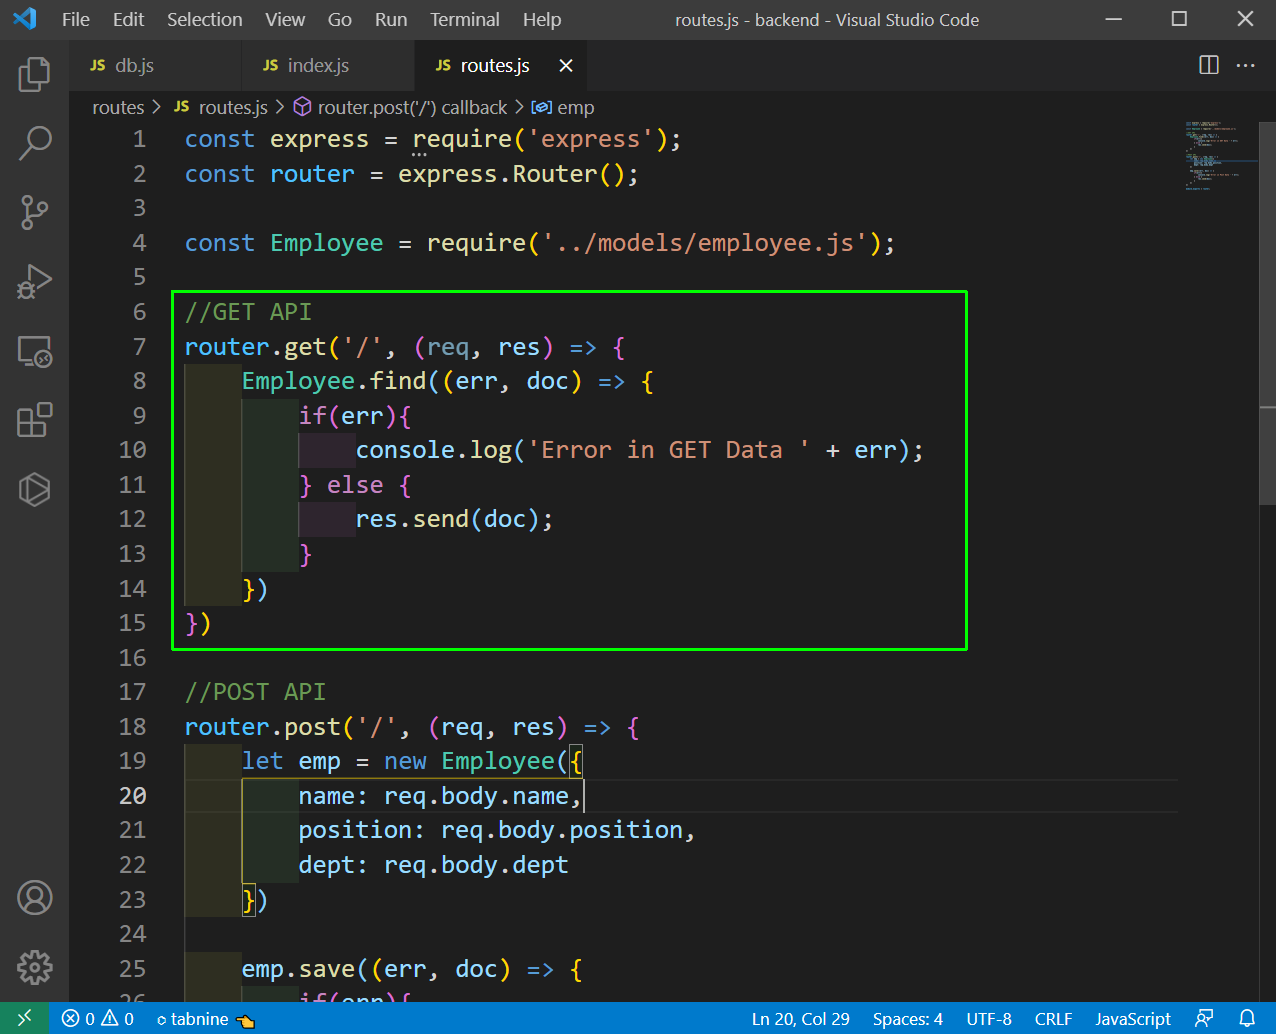This screenshot has width=1276, height=1034.
Task: Click the routes.js file breadcrumb
Action: pyautogui.click(x=221, y=107)
